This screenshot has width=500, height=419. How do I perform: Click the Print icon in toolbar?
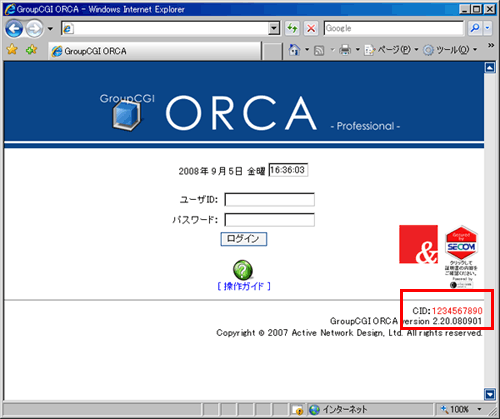(345, 50)
